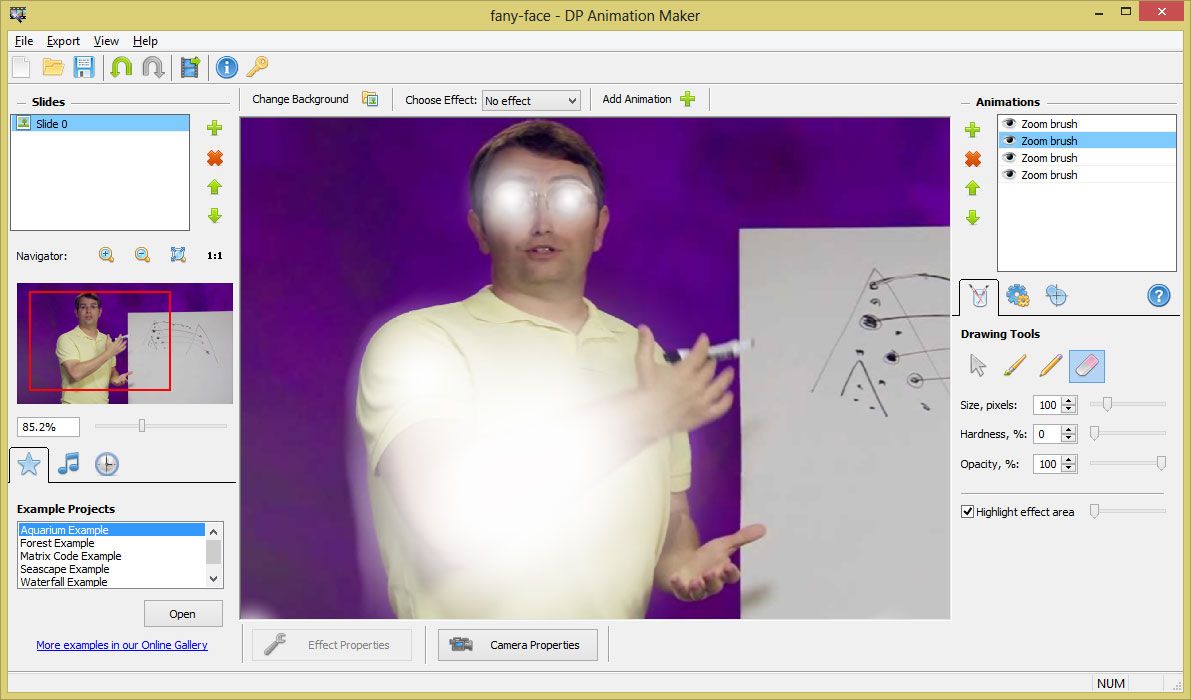Click the export animation film icon
Screen dimensions: 1191x700
190,68
